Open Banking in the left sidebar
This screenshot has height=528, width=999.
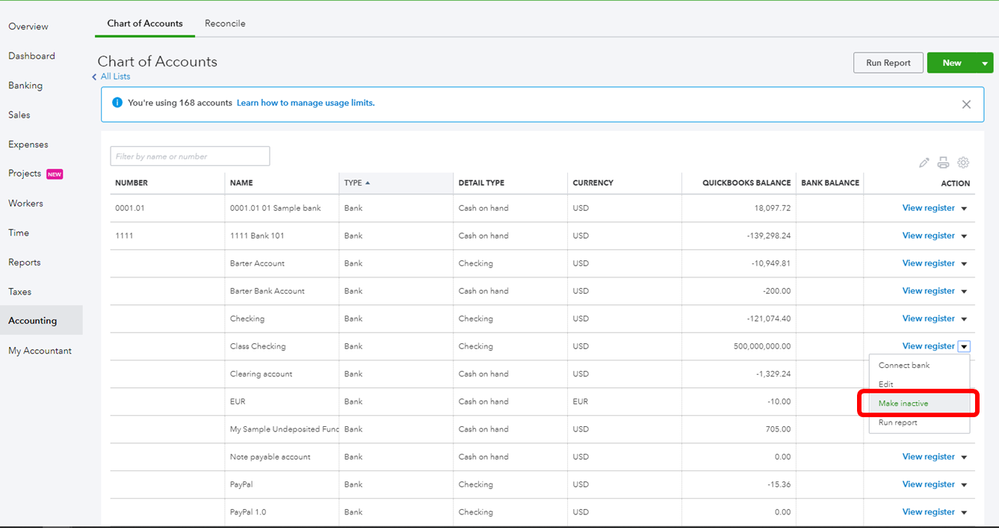coord(26,85)
